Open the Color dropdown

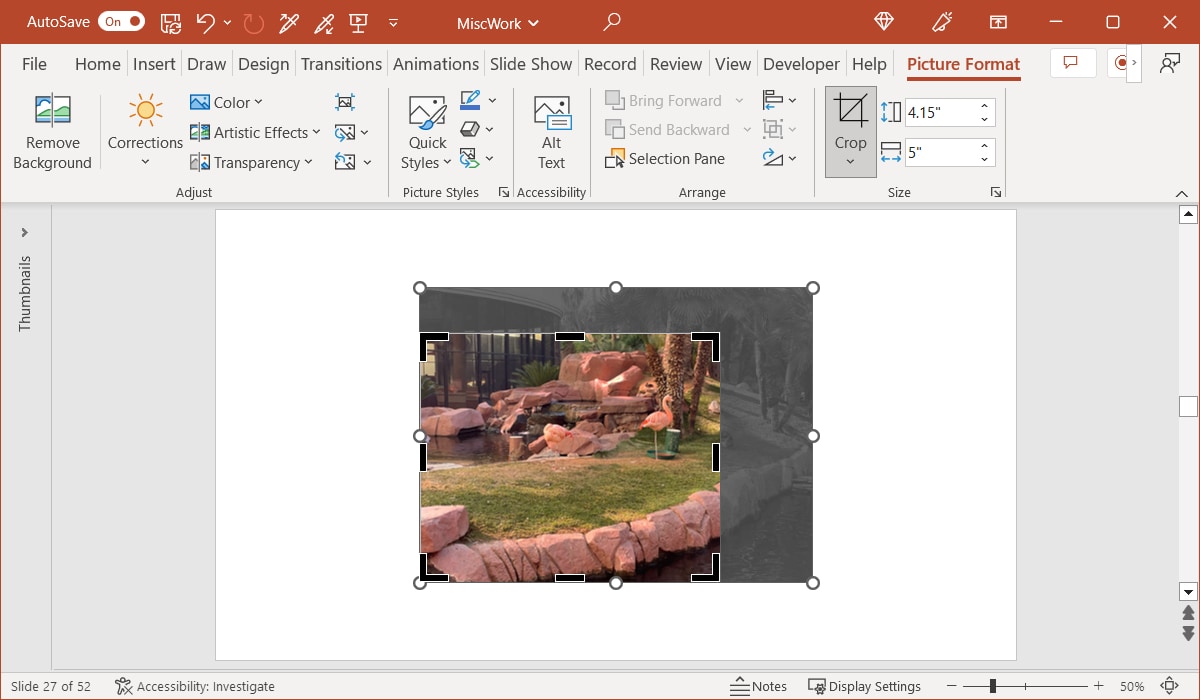(227, 101)
